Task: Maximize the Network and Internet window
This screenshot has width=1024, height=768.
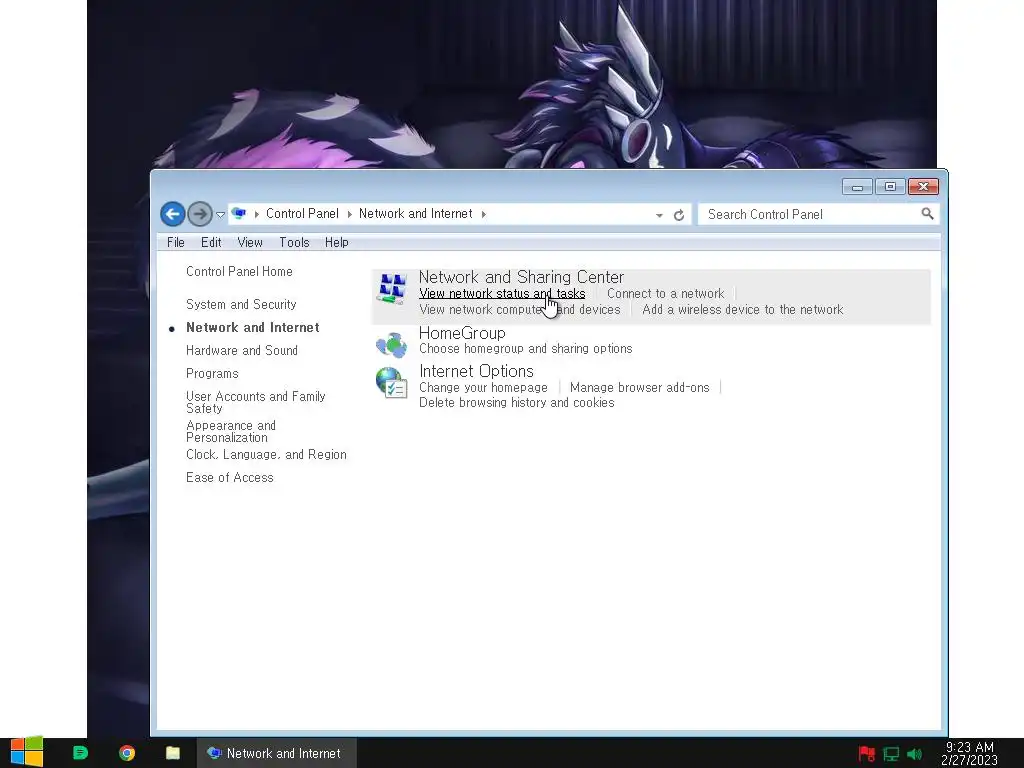Action: 890,187
